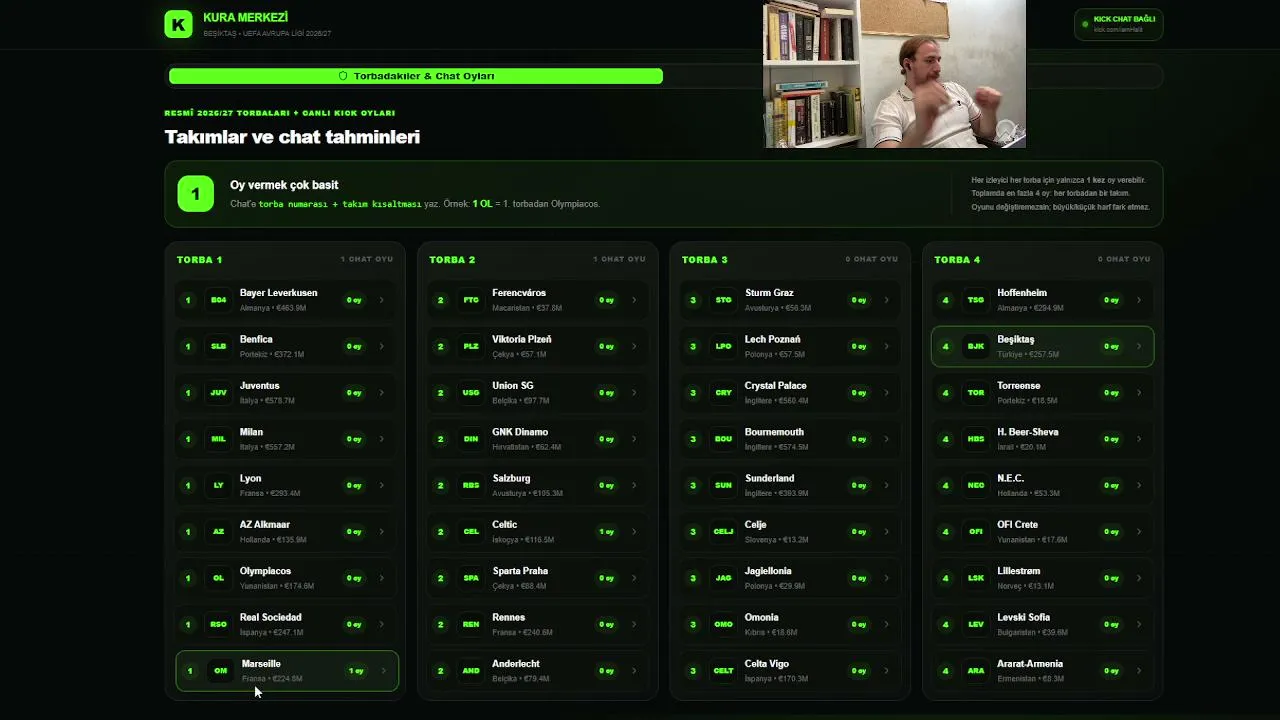Viewport: 1280px width, 720px height.
Task: Click the SLB badge for Benfica
Action: click(218, 346)
